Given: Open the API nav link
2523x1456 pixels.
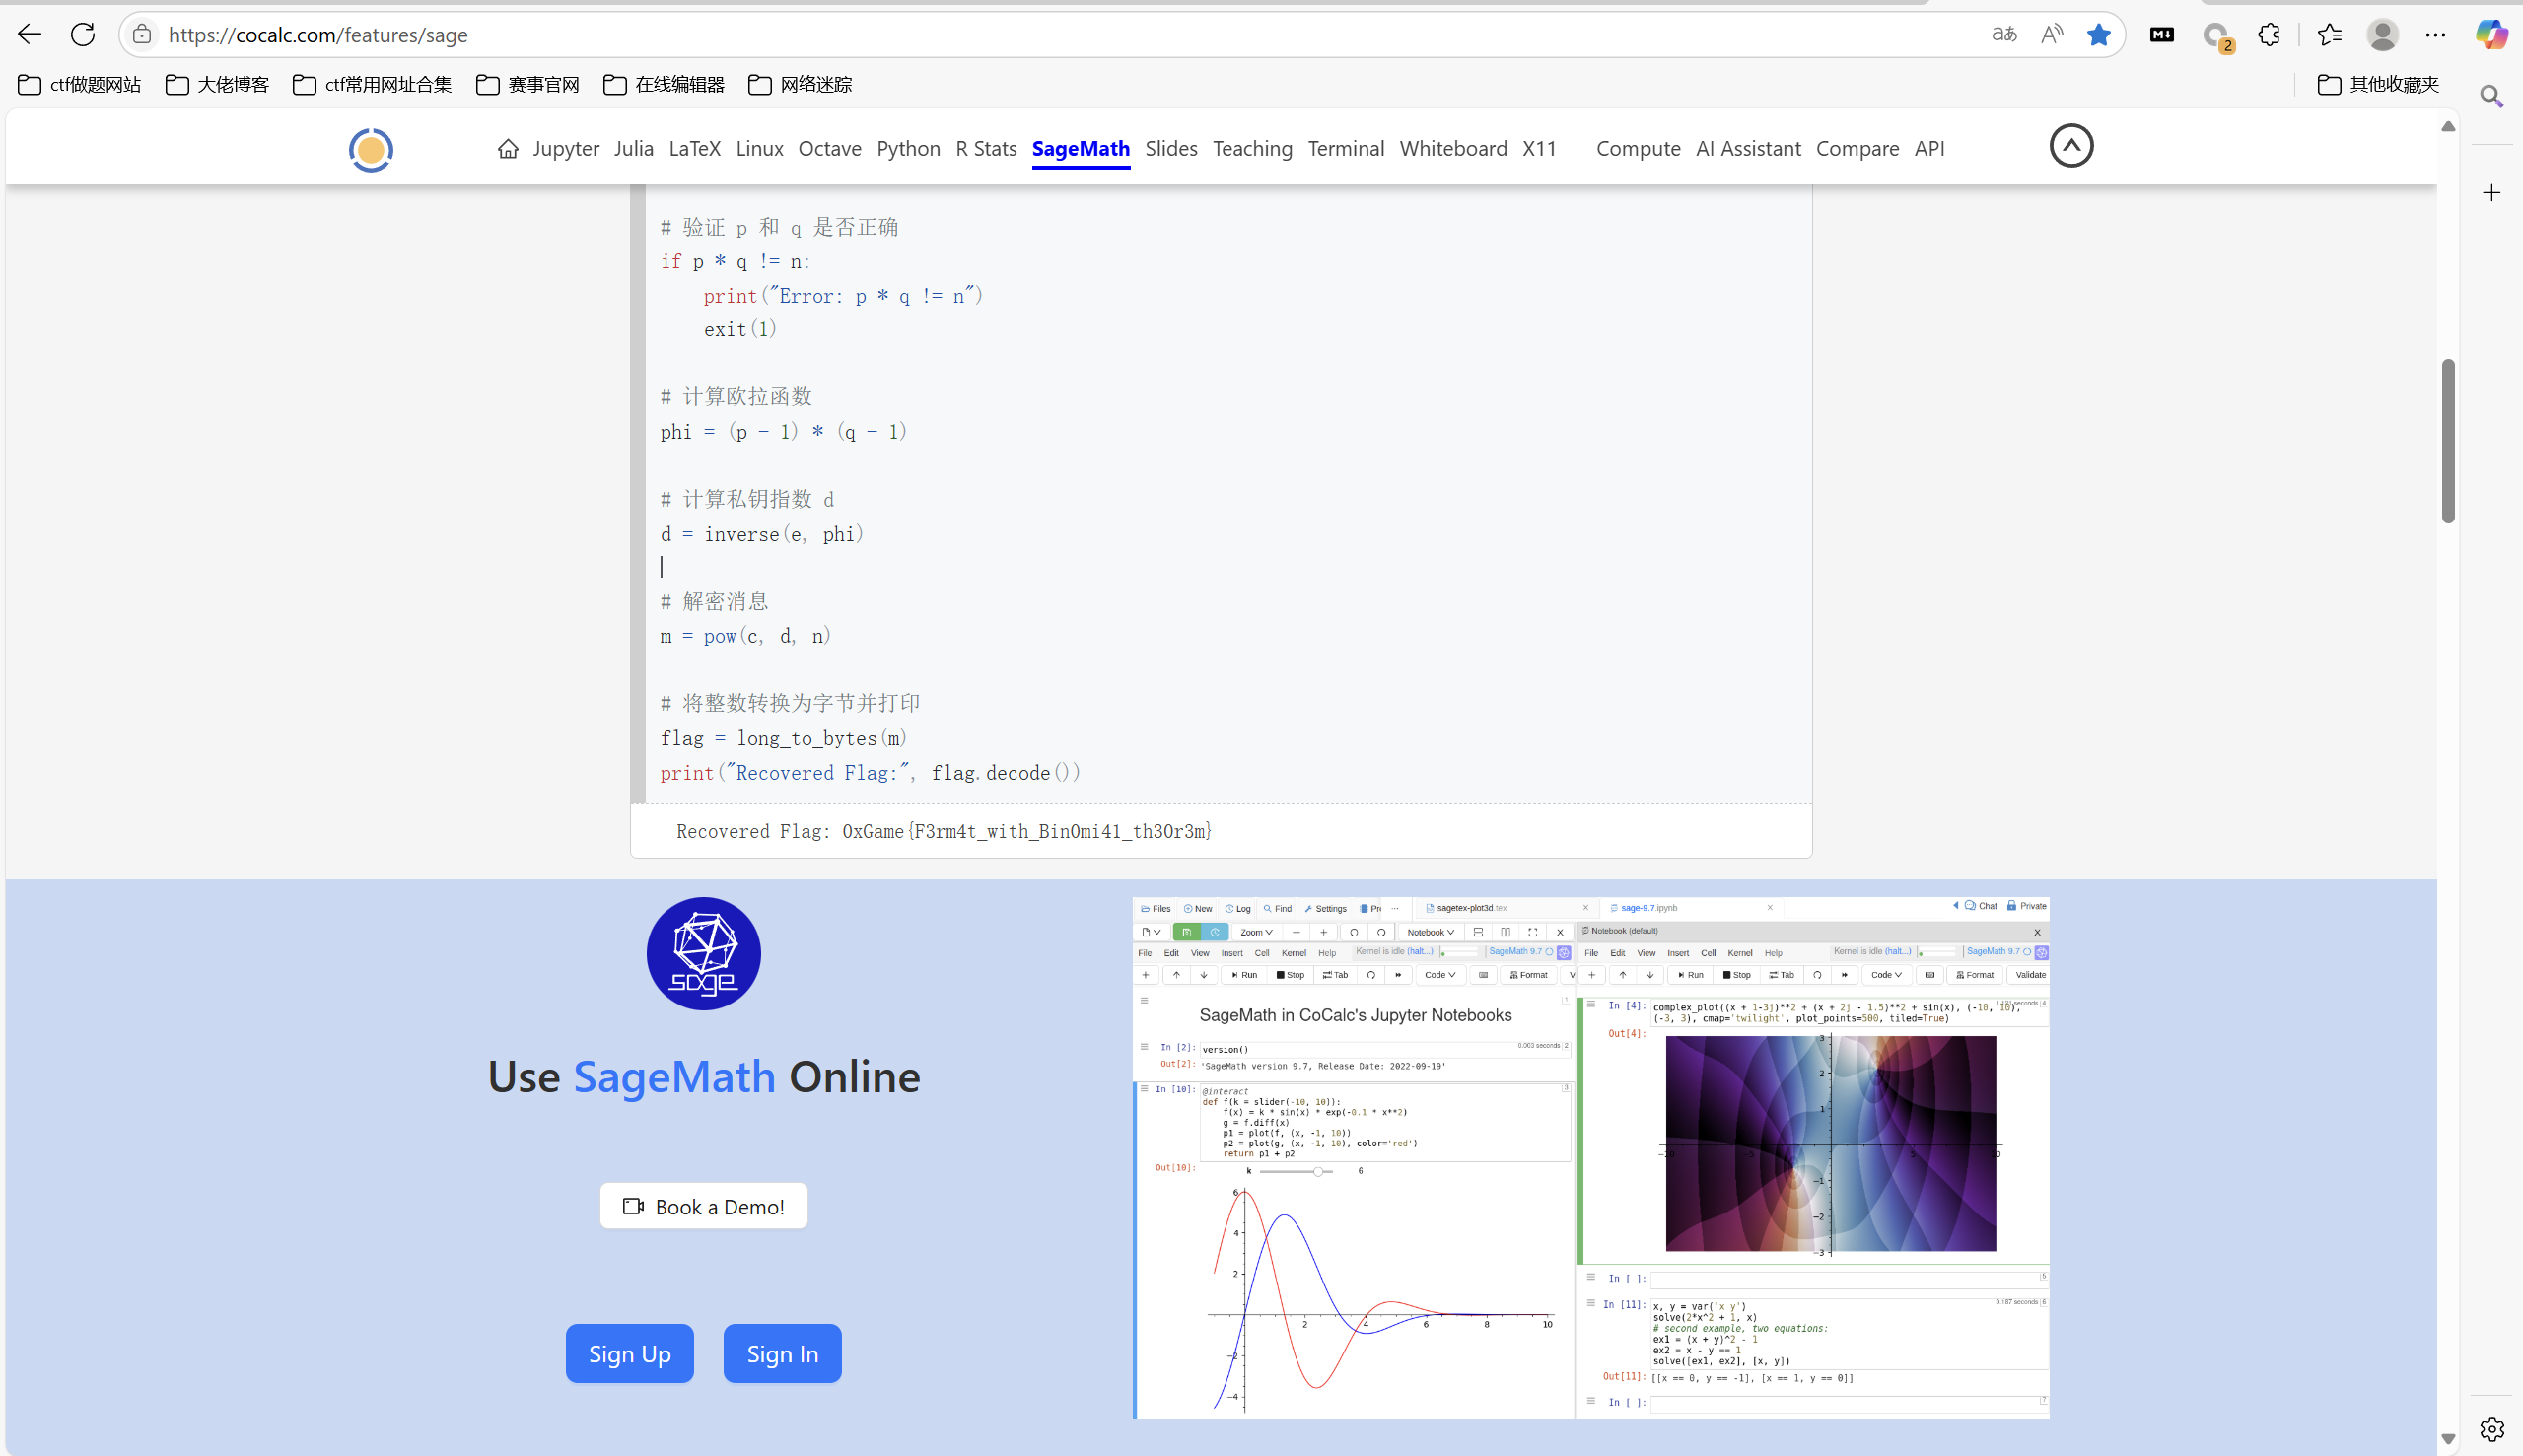Looking at the screenshot, I should tap(1929, 148).
